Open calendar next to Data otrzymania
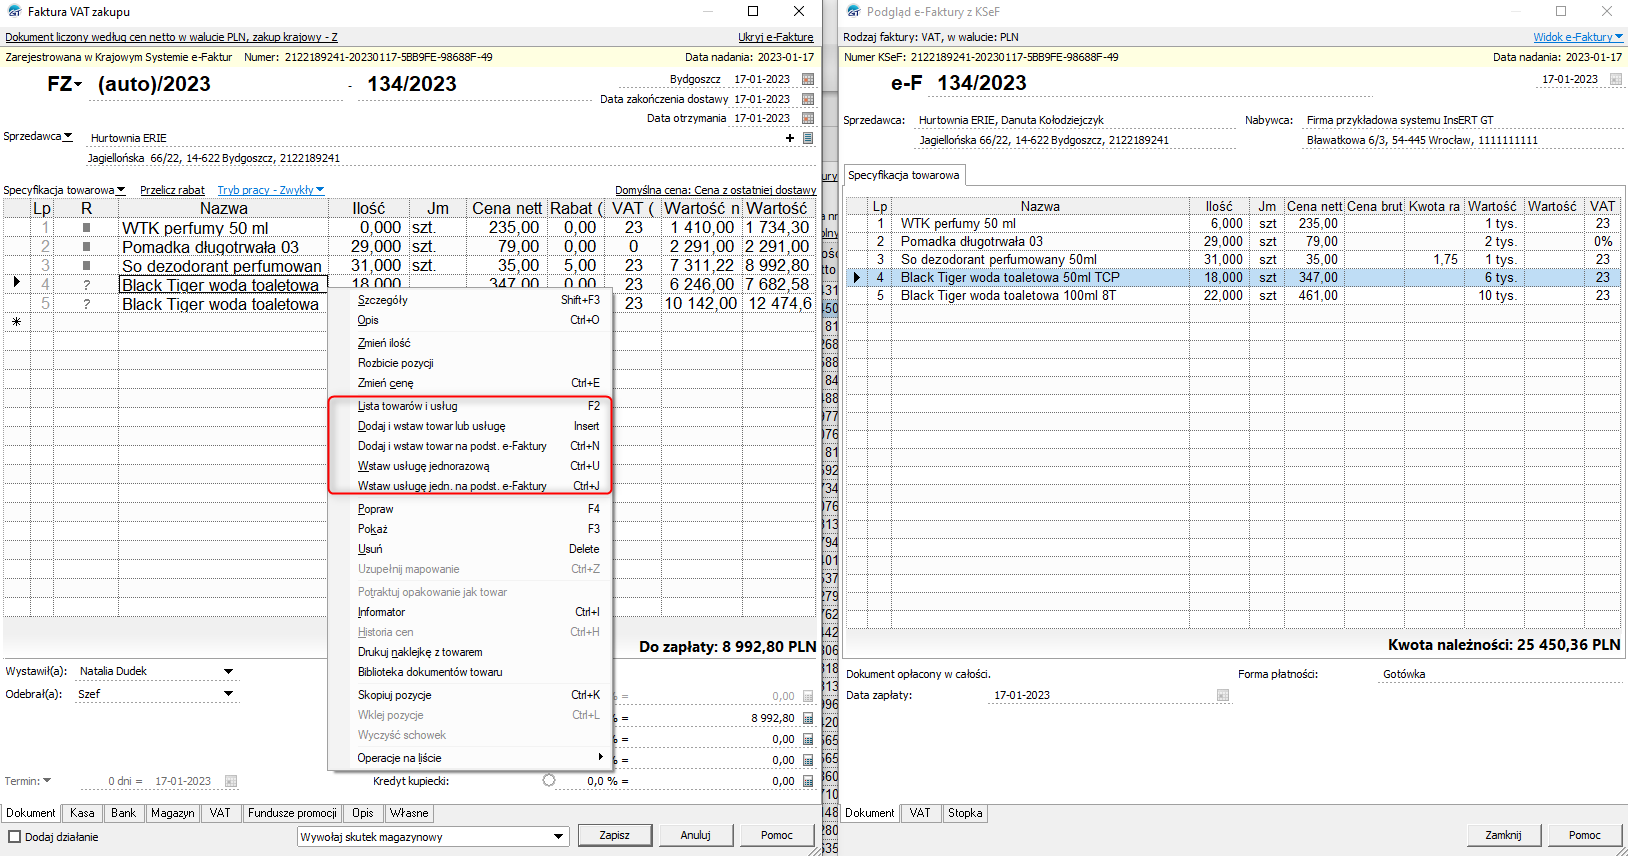 coord(808,118)
